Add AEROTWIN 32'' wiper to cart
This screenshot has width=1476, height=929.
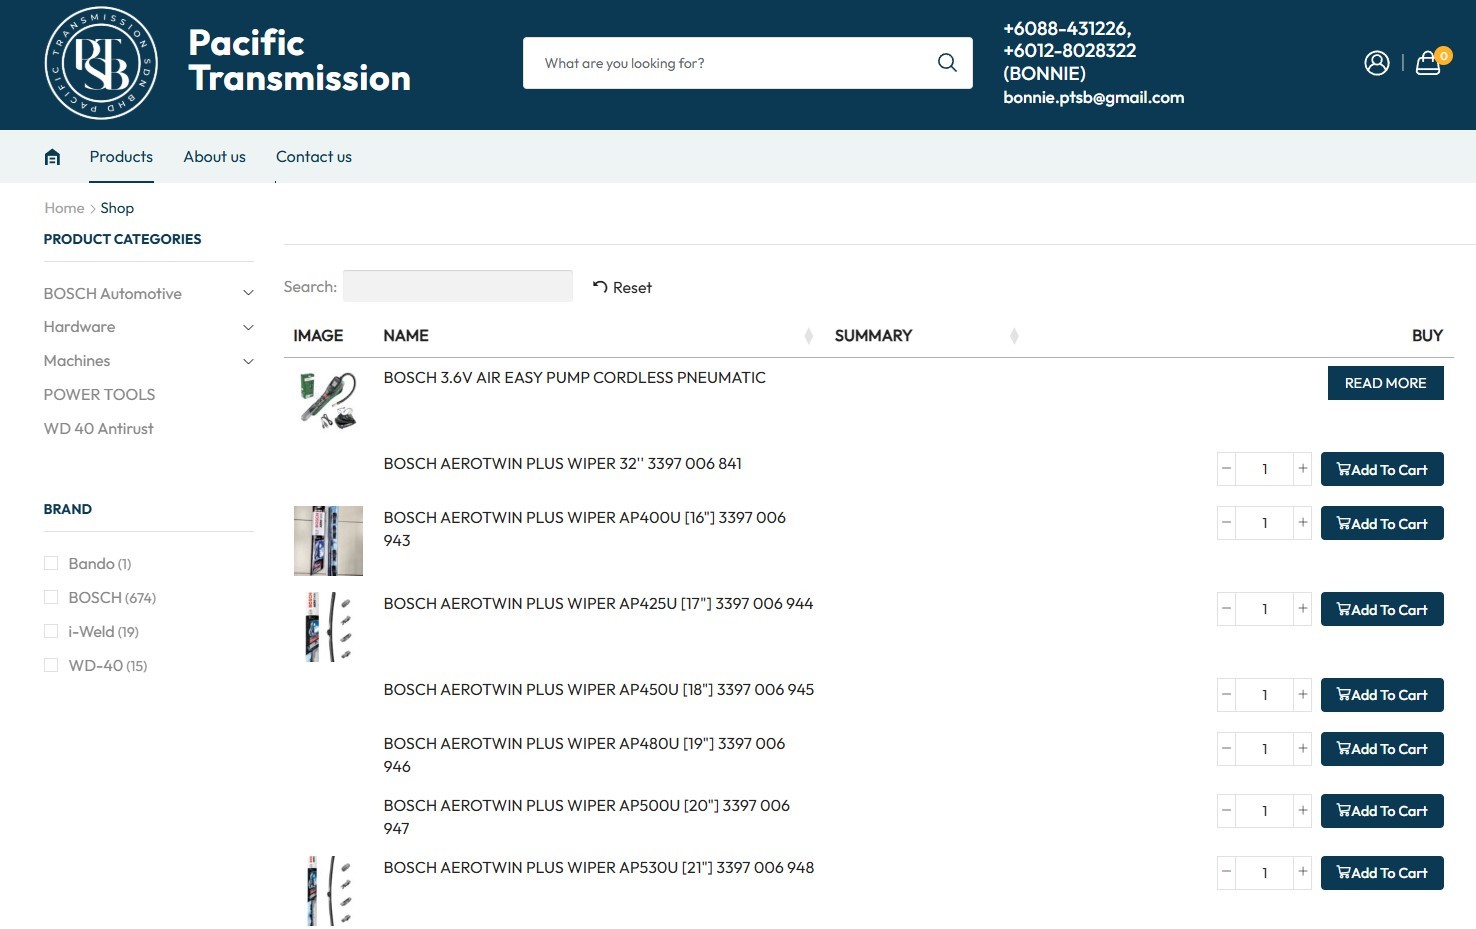click(x=1382, y=469)
